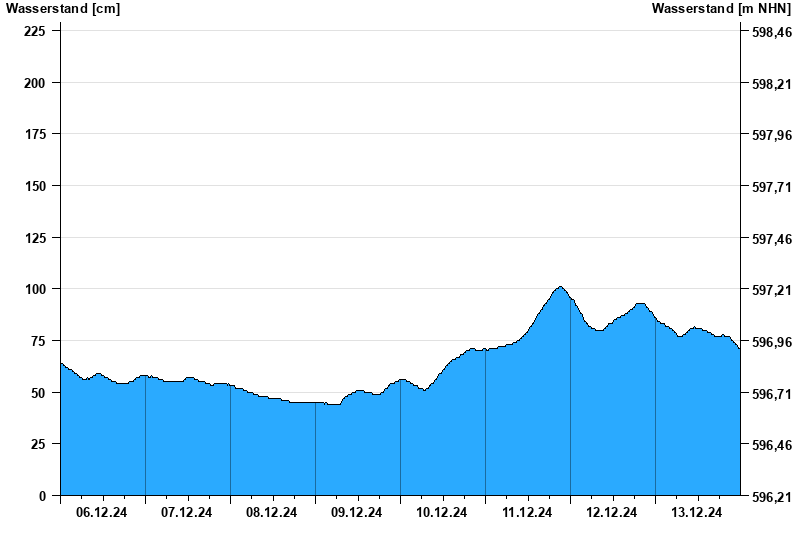Screen dimensions: 800x550
Task: Click the 06.12.24 date label
Action: pyautogui.click(x=102, y=512)
